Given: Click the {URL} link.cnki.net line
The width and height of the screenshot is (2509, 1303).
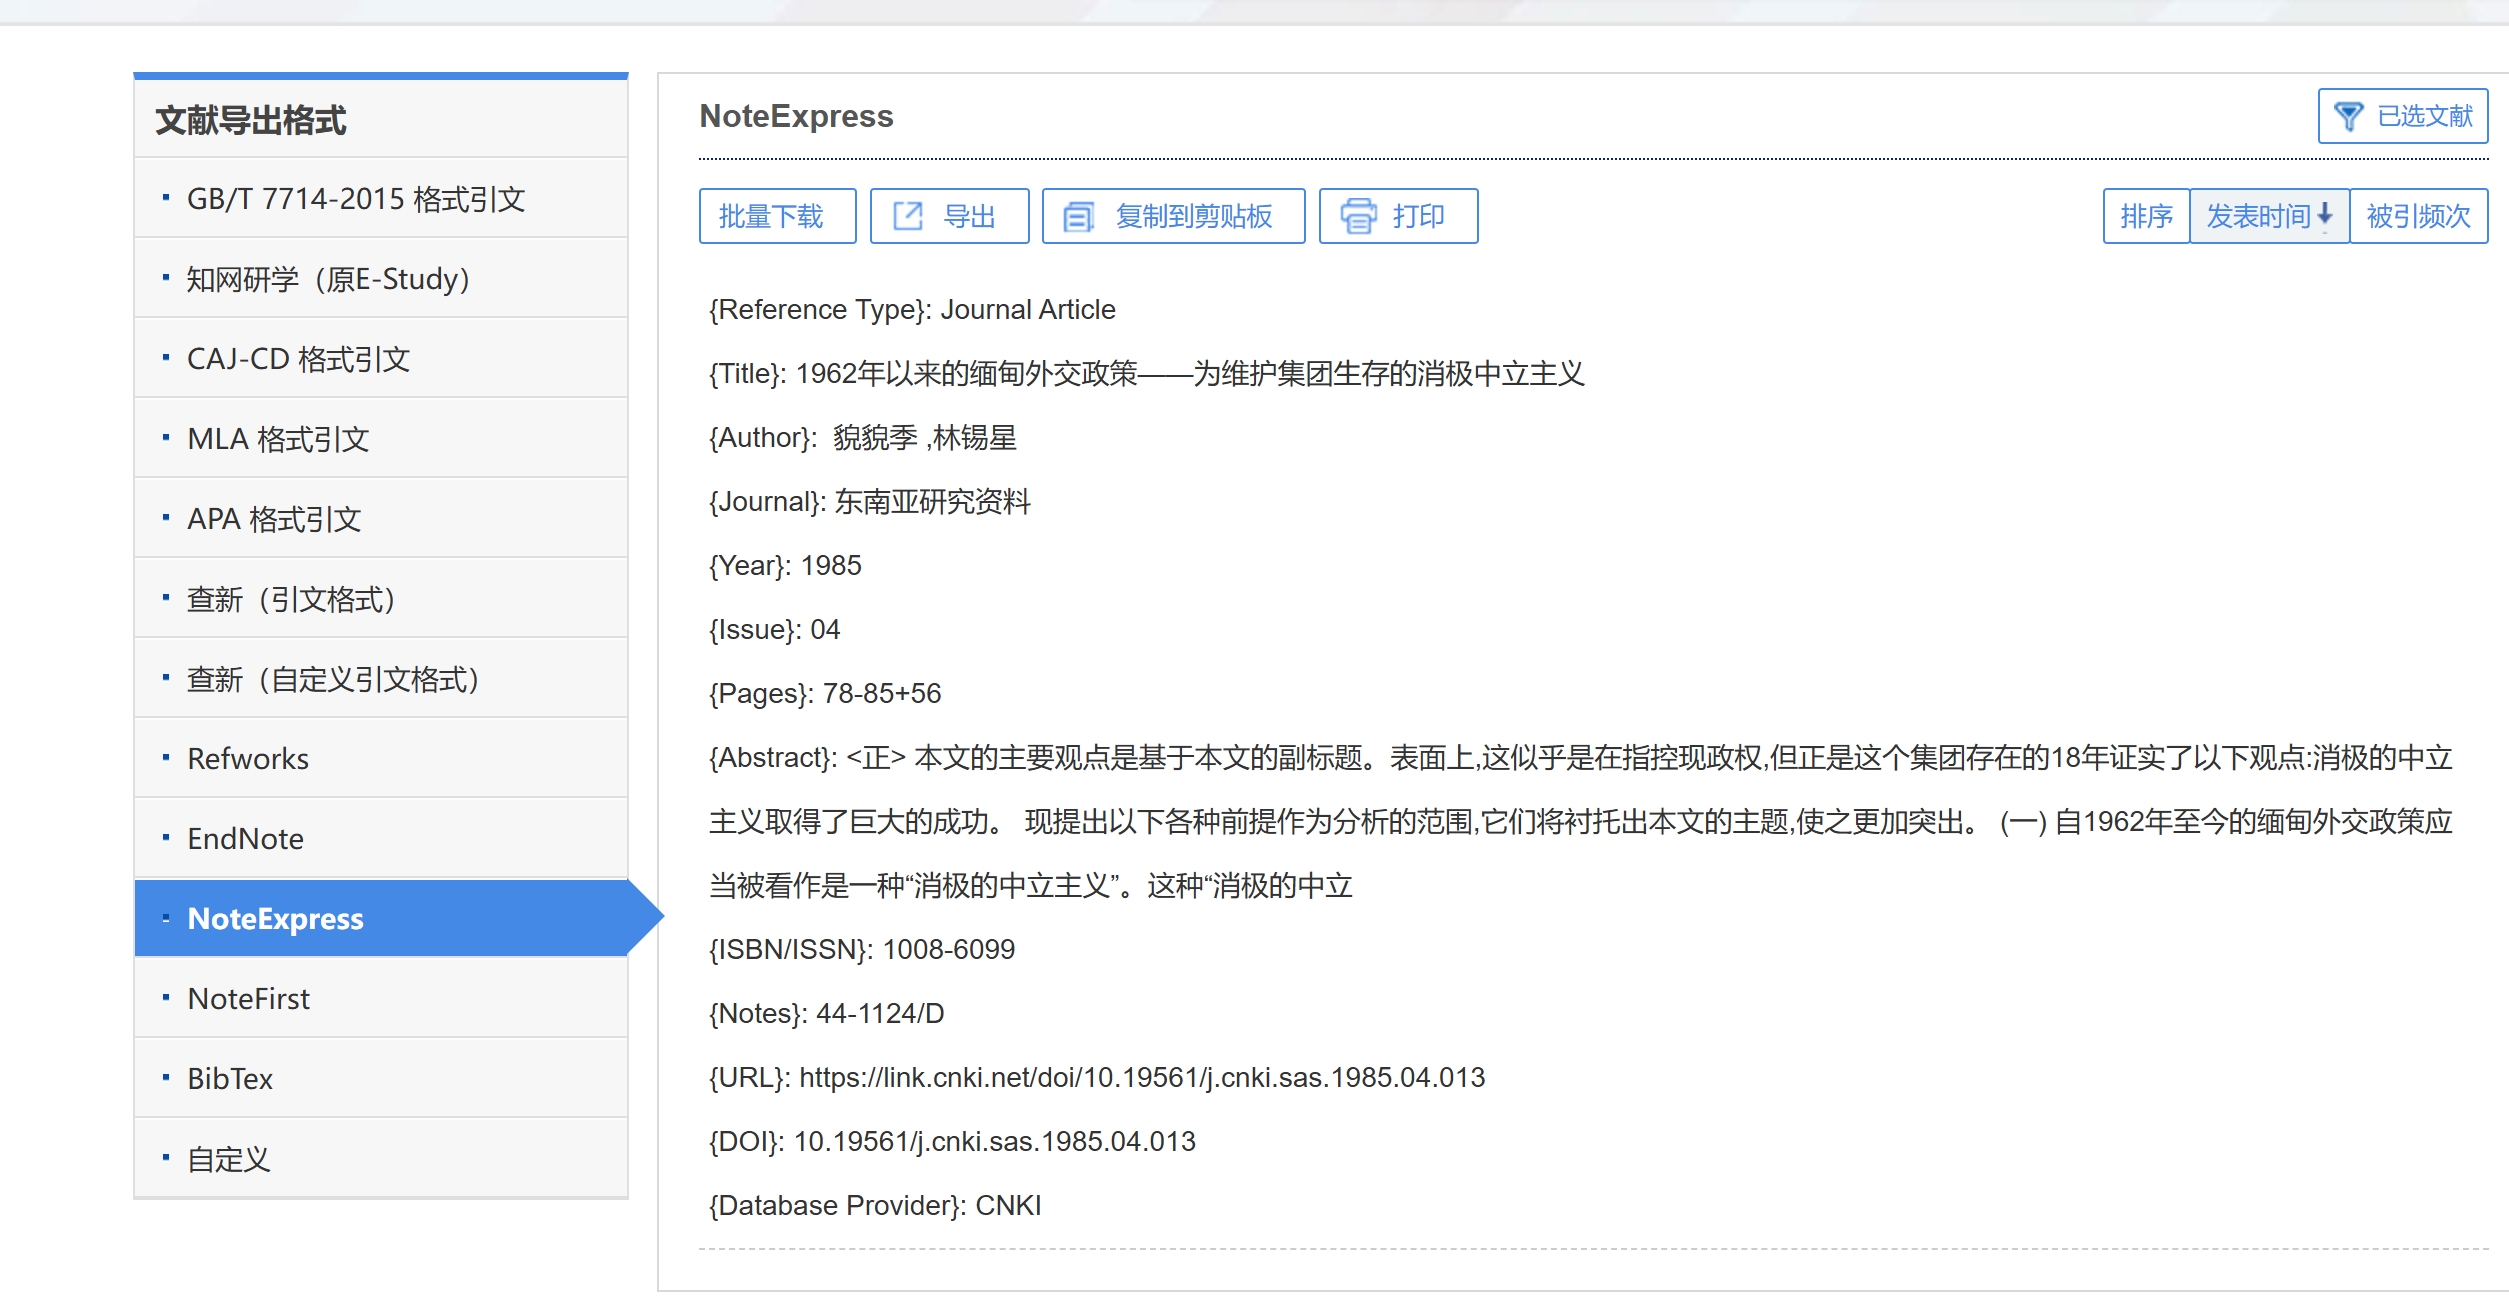Looking at the screenshot, I should (x=1097, y=1078).
